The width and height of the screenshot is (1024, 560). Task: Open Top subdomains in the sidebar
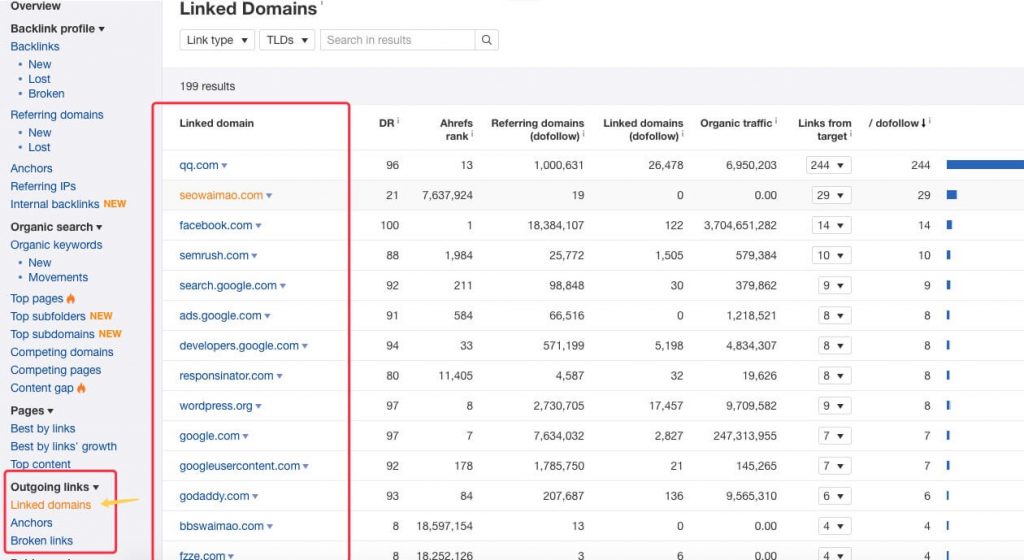click(x=52, y=334)
